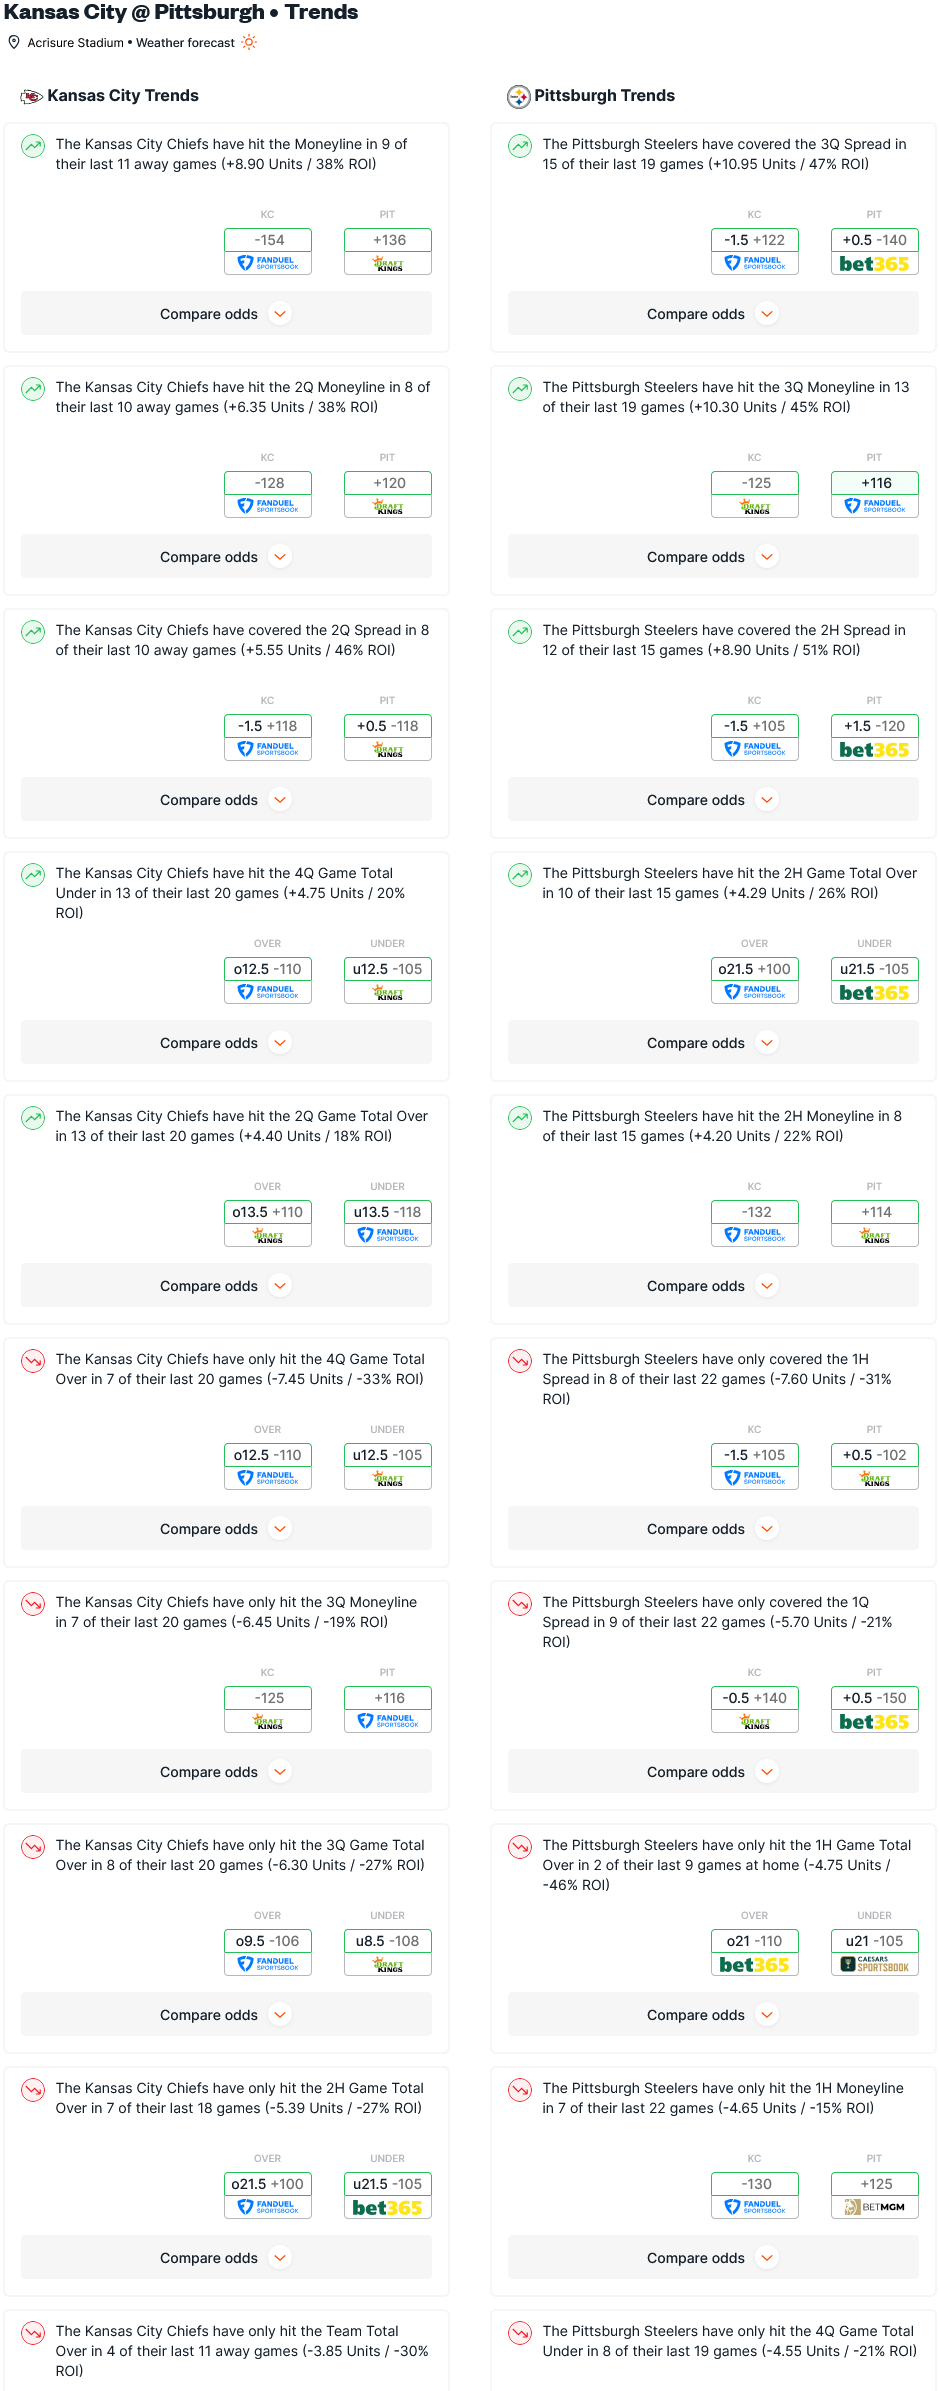939x2391 pixels.
Task: Pick the PIT +0.5 -140 bet365 odds
Action: coord(875,251)
